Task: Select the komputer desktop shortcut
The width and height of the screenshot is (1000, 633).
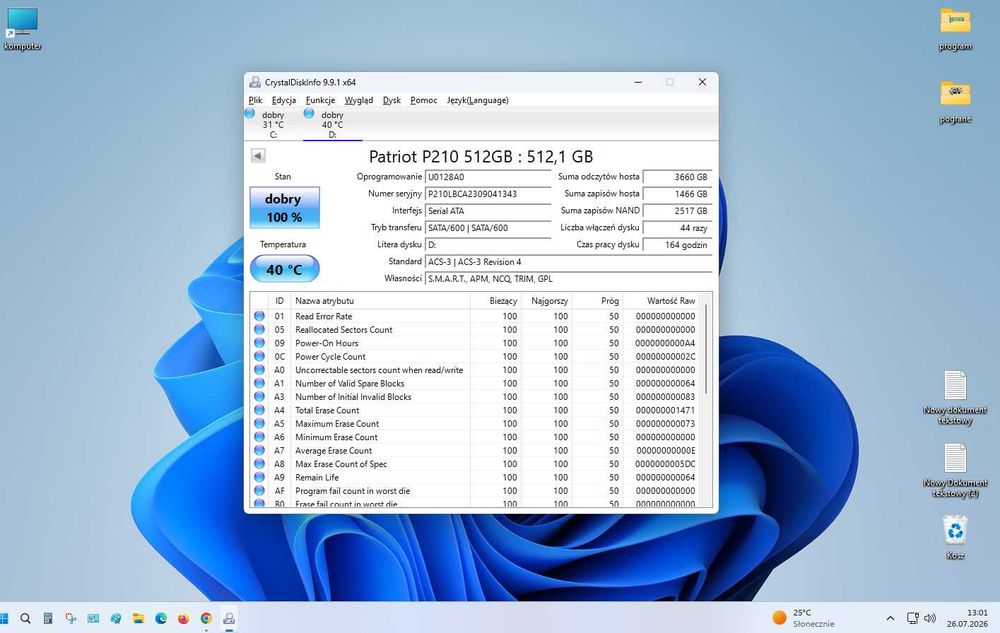Action: coord(22,29)
